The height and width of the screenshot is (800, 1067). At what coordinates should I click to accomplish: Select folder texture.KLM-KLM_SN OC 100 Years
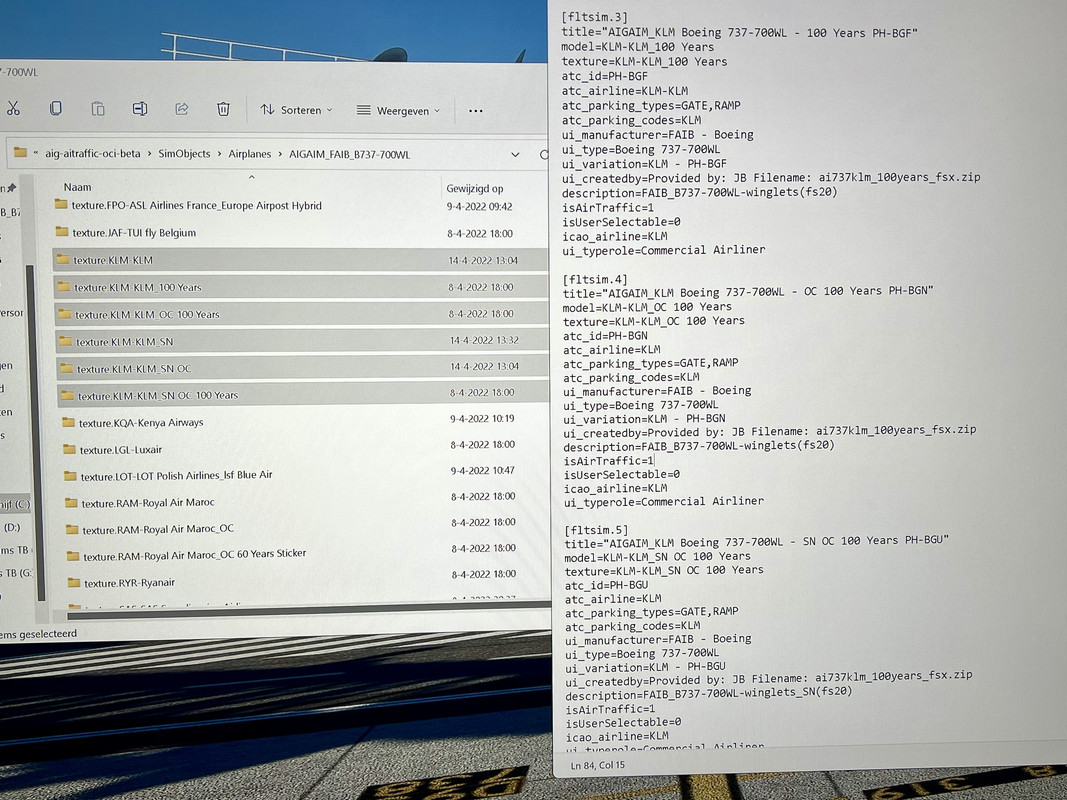point(303,395)
